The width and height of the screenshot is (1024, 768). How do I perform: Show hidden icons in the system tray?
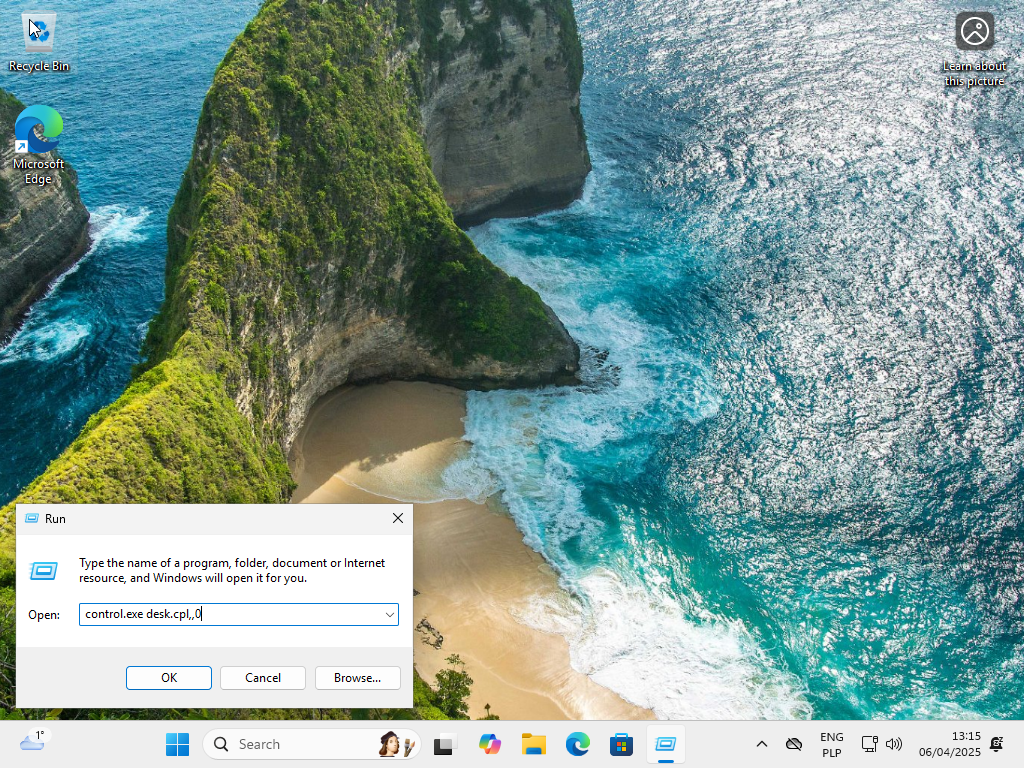click(761, 744)
